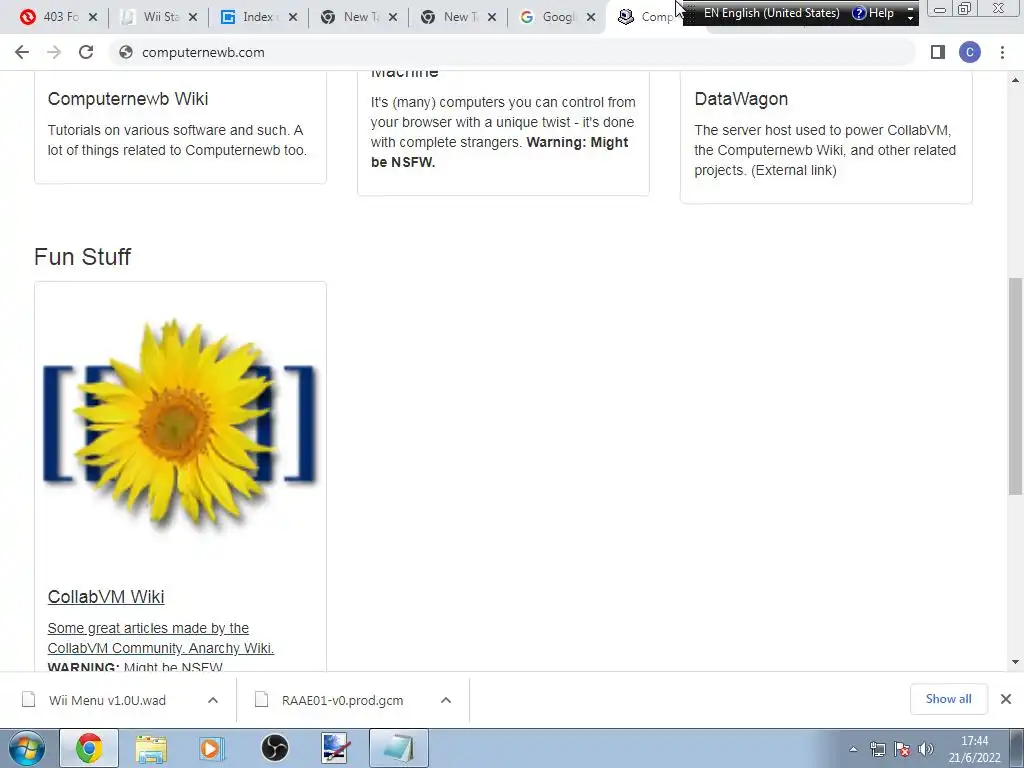Show hidden system tray icons

pos(853,749)
